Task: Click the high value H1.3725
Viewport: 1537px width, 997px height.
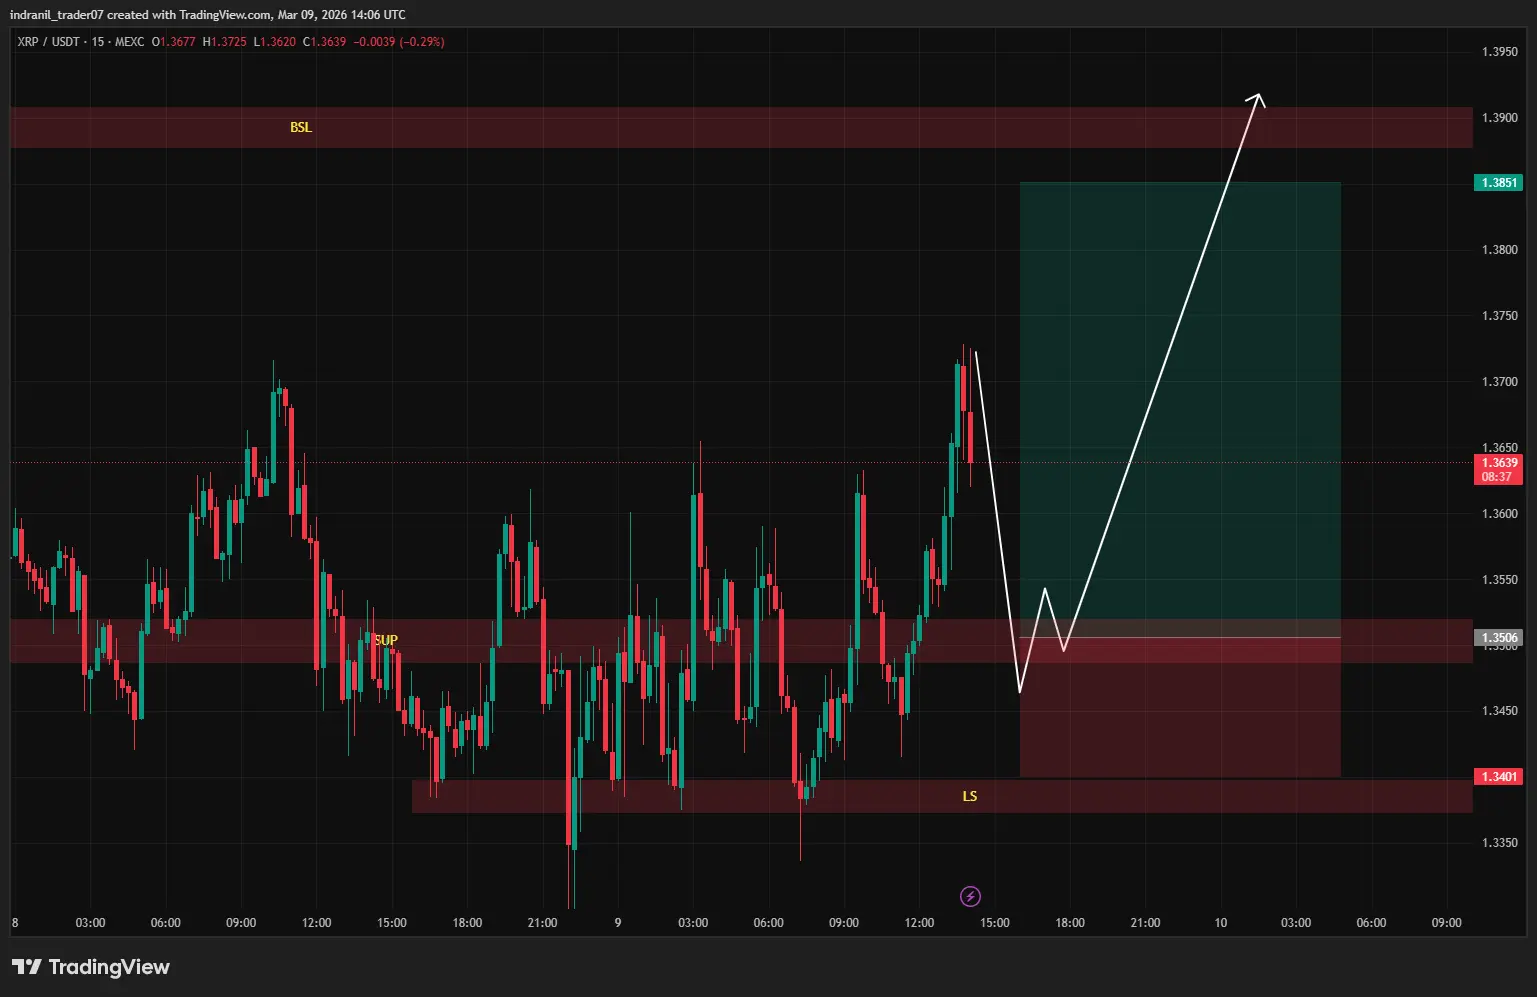Action: pyautogui.click(x=224, y=42)
